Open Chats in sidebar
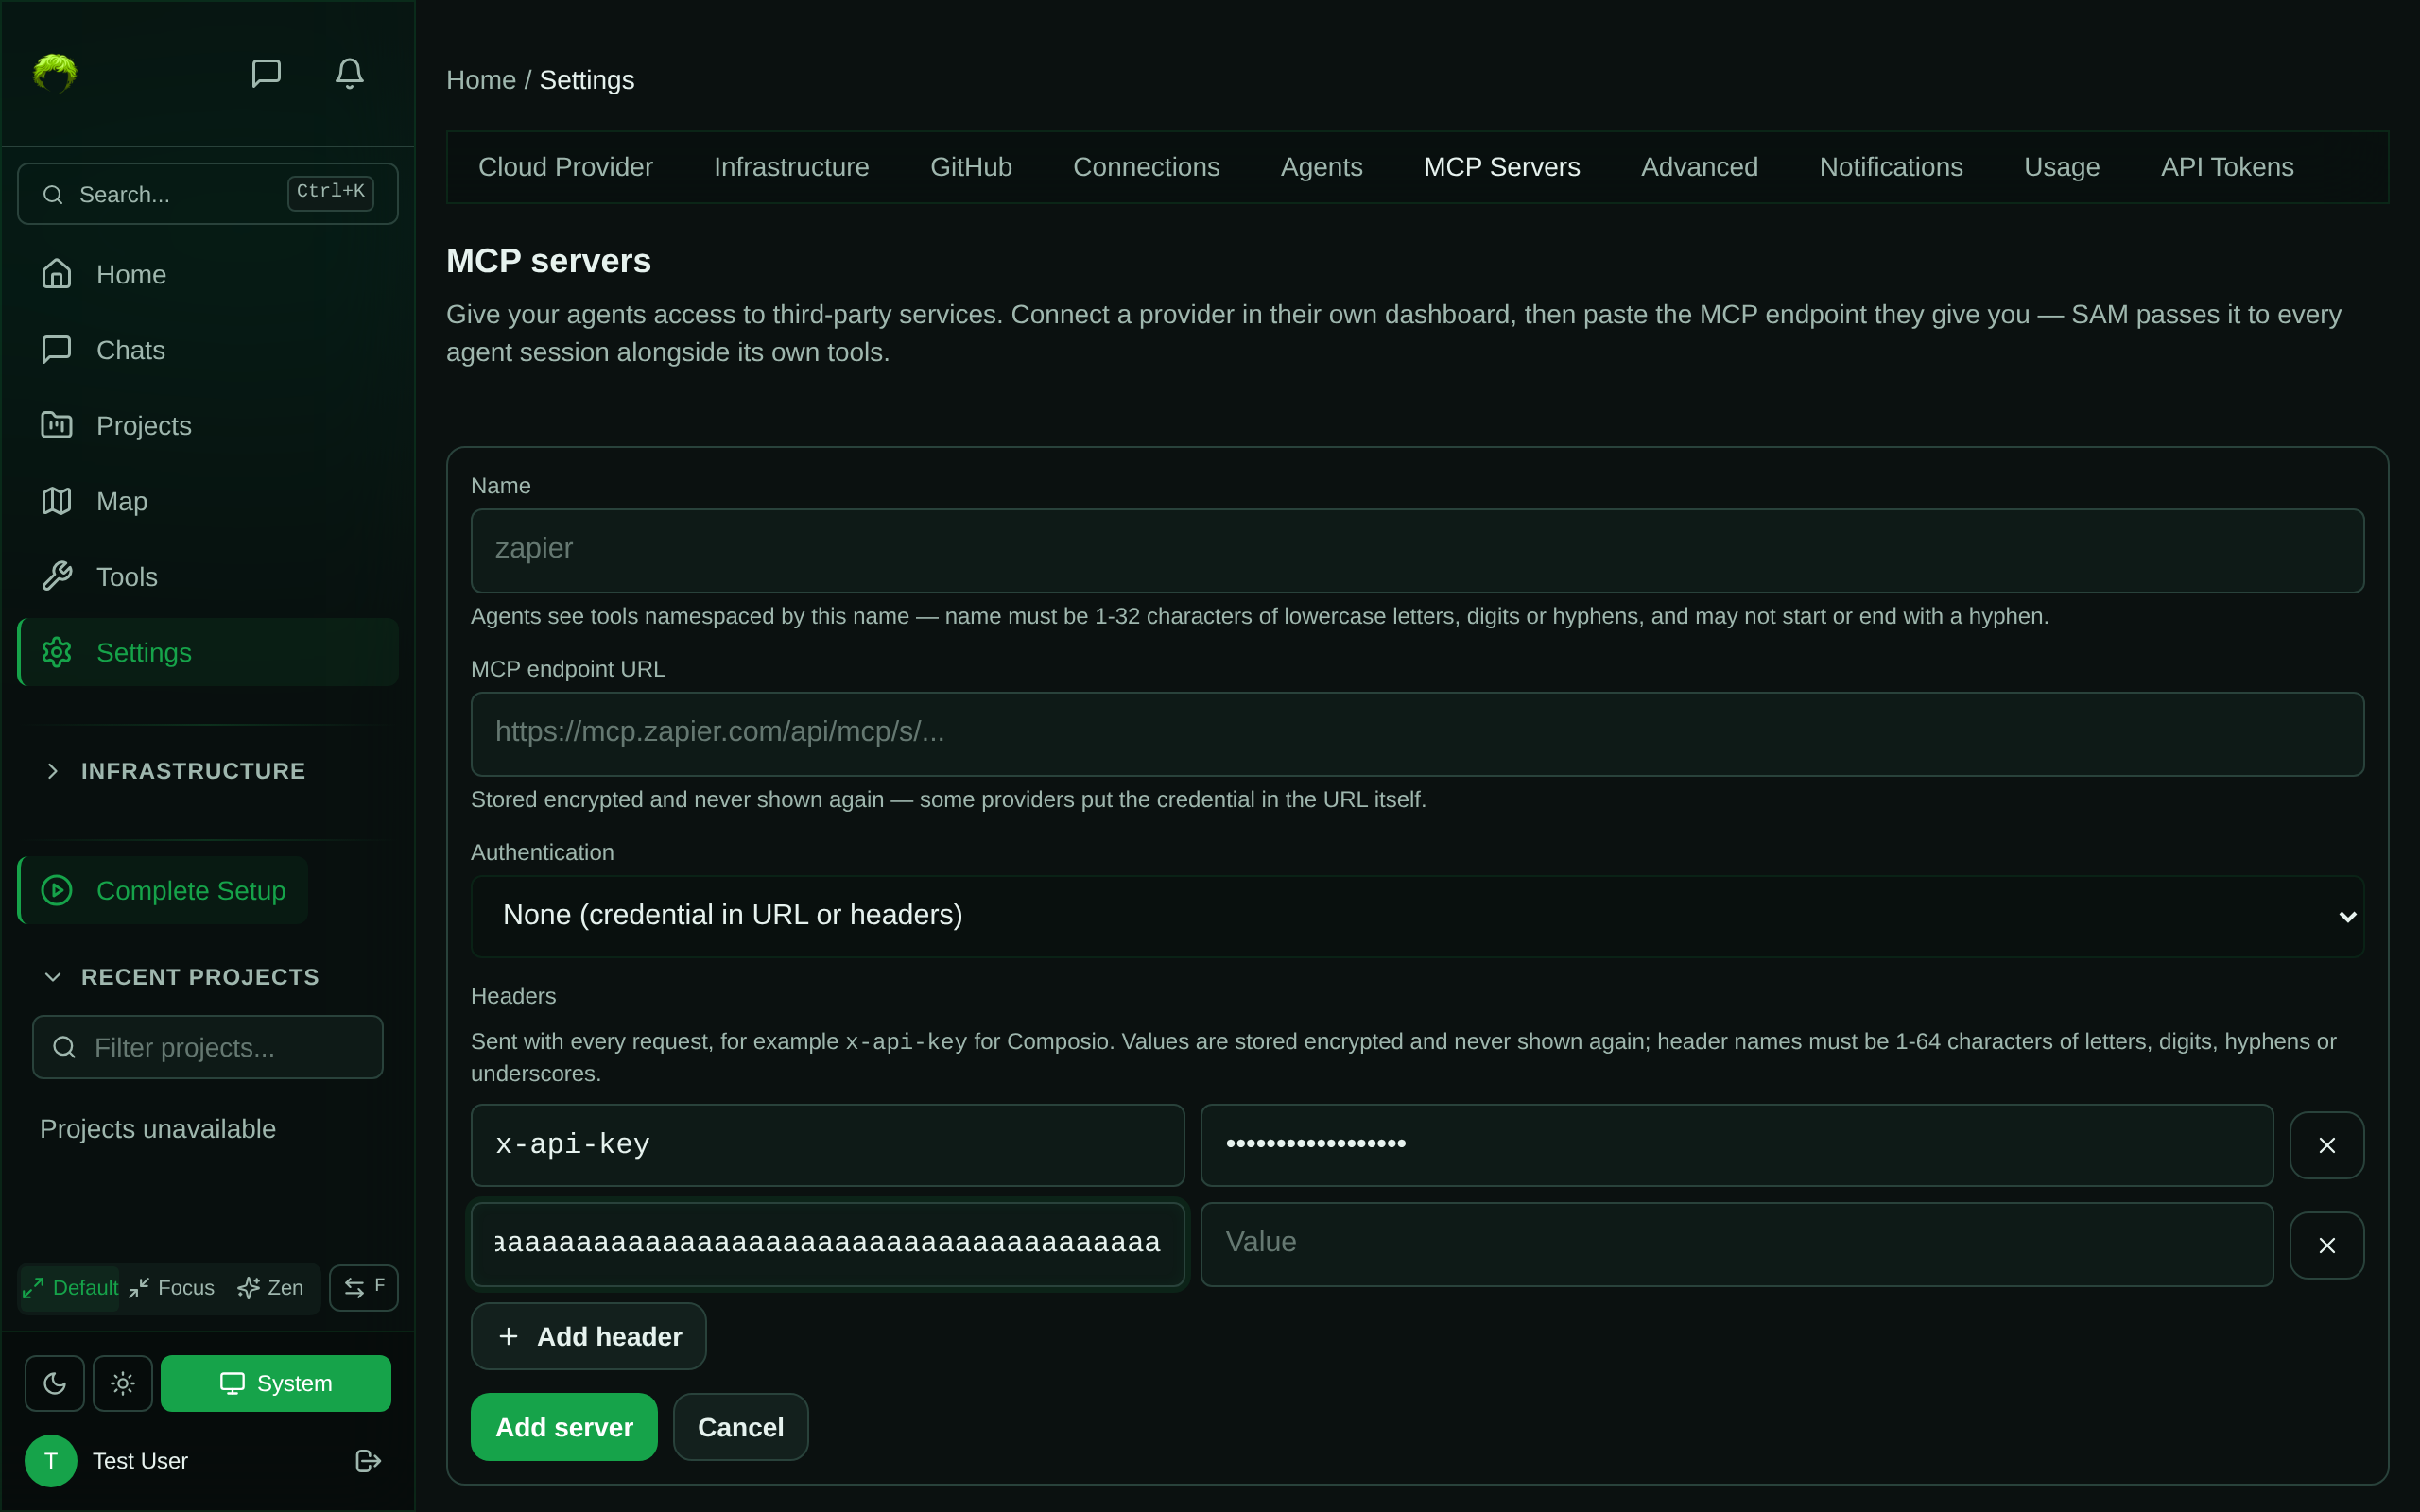This screenshot has width=2420, height=1512. click(x=208, y=350)
